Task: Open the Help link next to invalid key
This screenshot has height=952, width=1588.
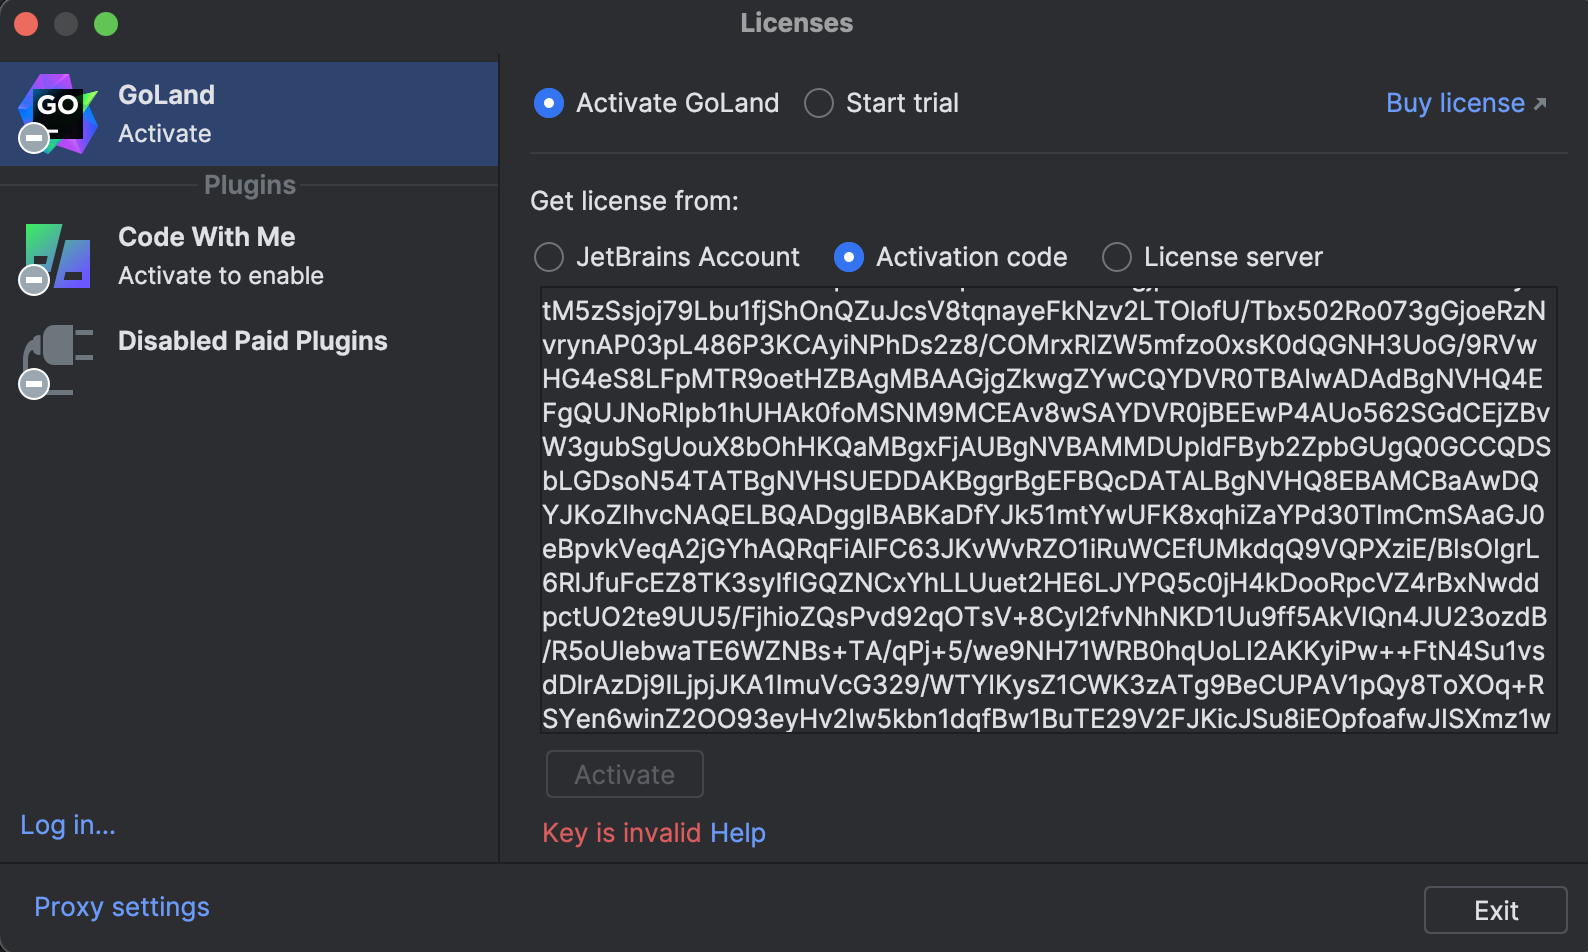Action: 738,833
